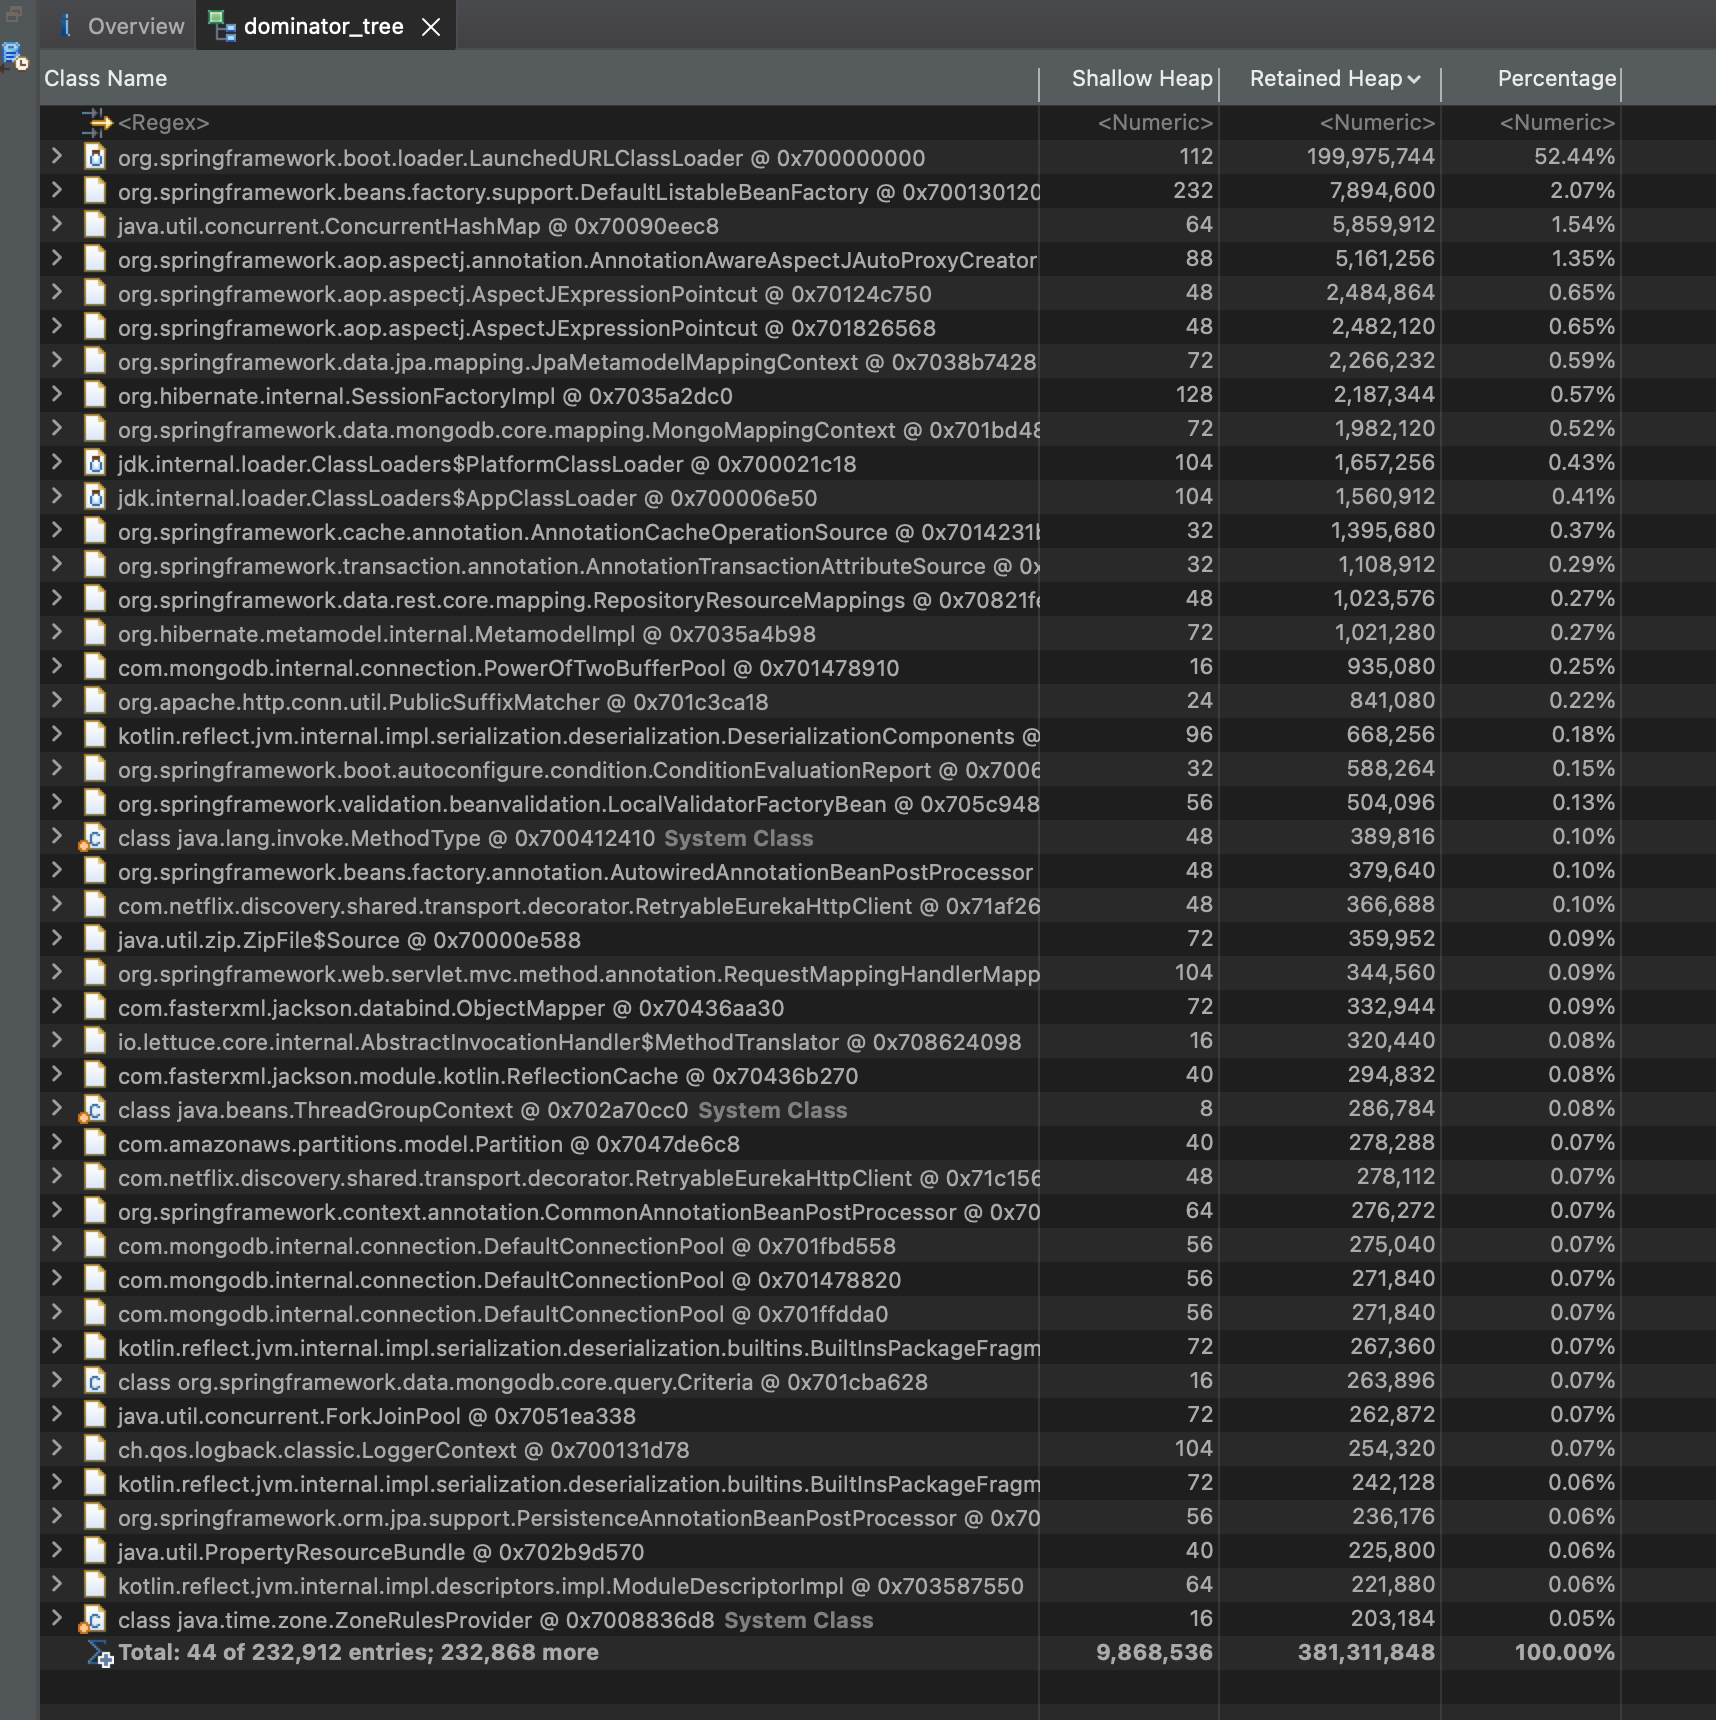The width and height of the screenshot is (1716, 1720).
Task: Click the java.lang.invoke.MethodType class icon
Action: click(x=93, y=838)
